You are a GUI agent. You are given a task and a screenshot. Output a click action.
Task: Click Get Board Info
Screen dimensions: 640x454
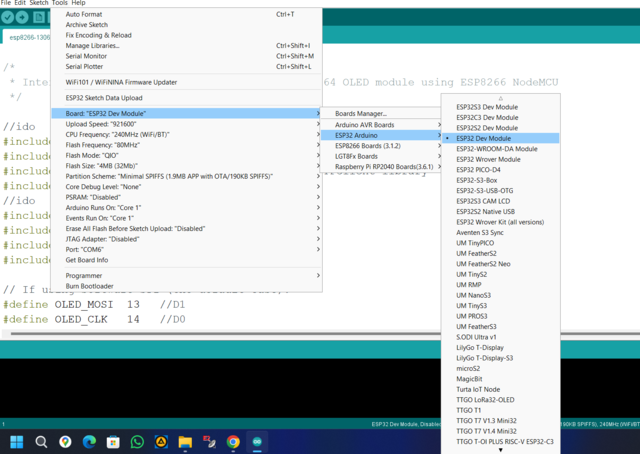click(x=187, y=260)
